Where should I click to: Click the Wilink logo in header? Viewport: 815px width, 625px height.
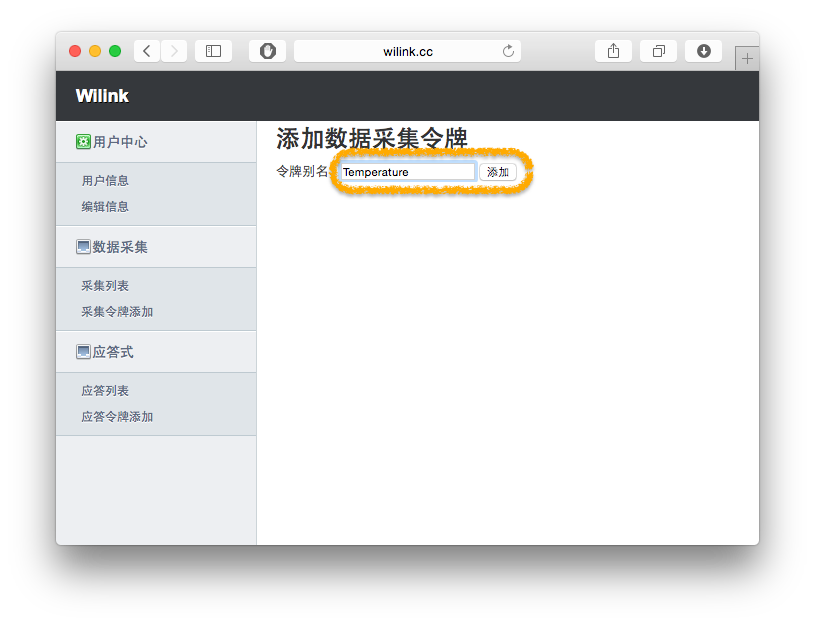pyautogui.click(x=102, y=96)
